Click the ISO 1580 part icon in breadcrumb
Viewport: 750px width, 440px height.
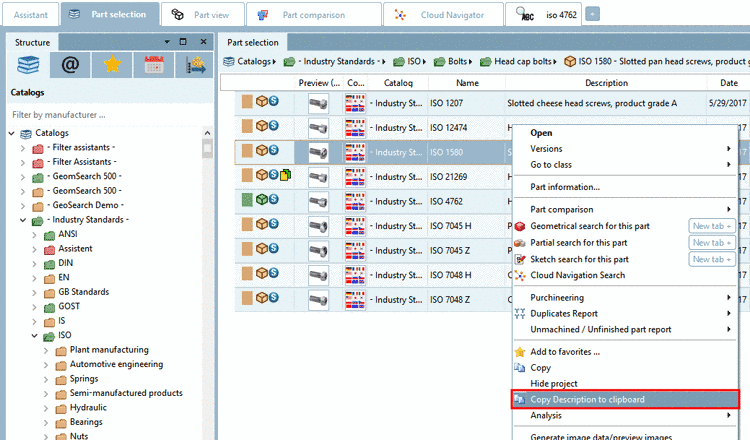tap(570, 61)
